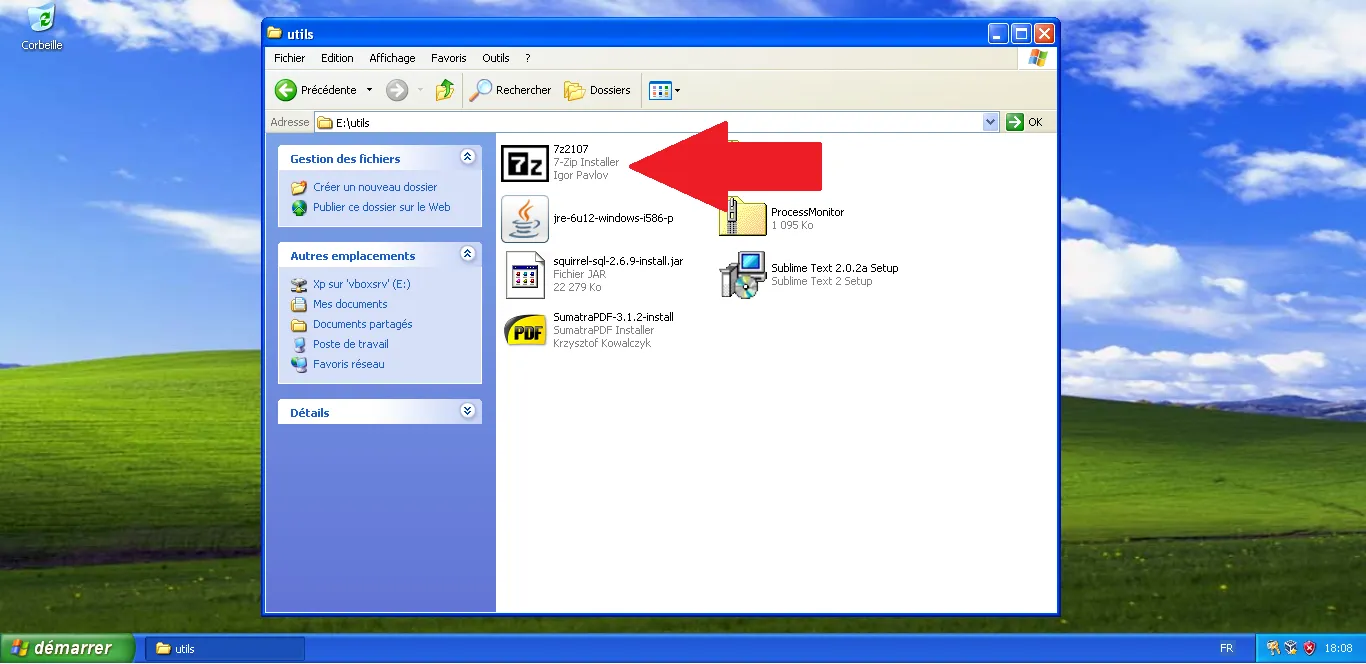Viewport: 1366px width, 664px height.
Task: Collapse the Autres emplacements panel
Action: click(467, 254)
